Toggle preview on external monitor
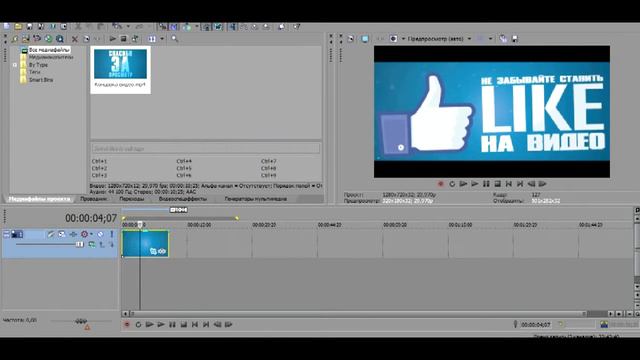Image resolution: width=640 pixels, height=360 pixels. point(365,39)
